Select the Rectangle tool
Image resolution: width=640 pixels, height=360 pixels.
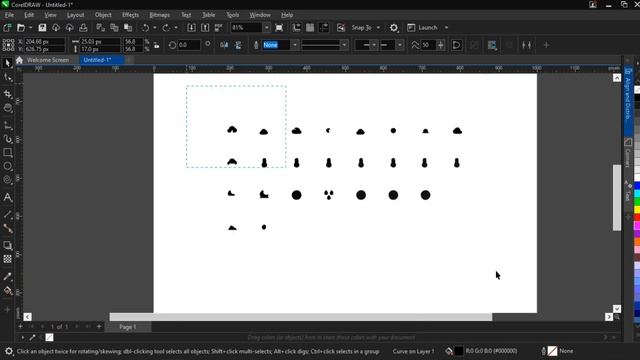point(7,153)
